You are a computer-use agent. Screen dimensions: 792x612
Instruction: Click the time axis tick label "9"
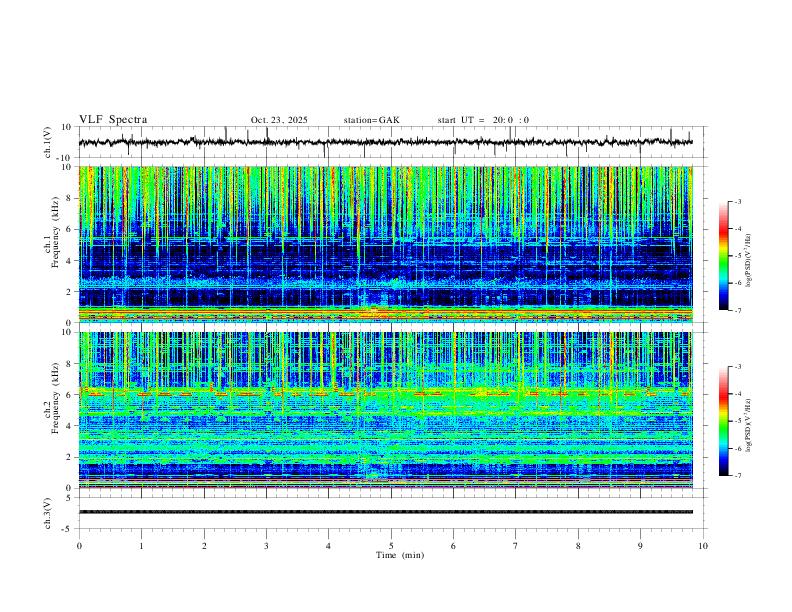tap(640, 546)
